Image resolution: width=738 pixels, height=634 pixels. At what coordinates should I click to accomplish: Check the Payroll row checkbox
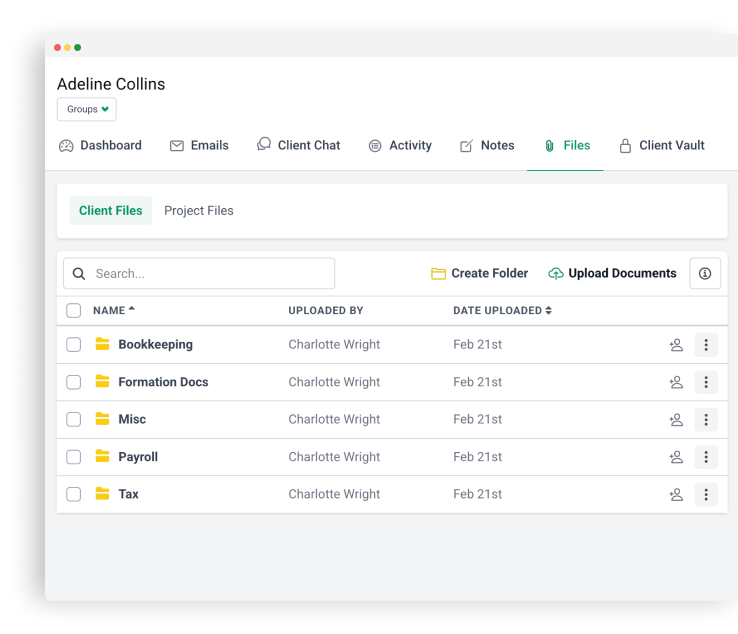[x=73, y=457]
